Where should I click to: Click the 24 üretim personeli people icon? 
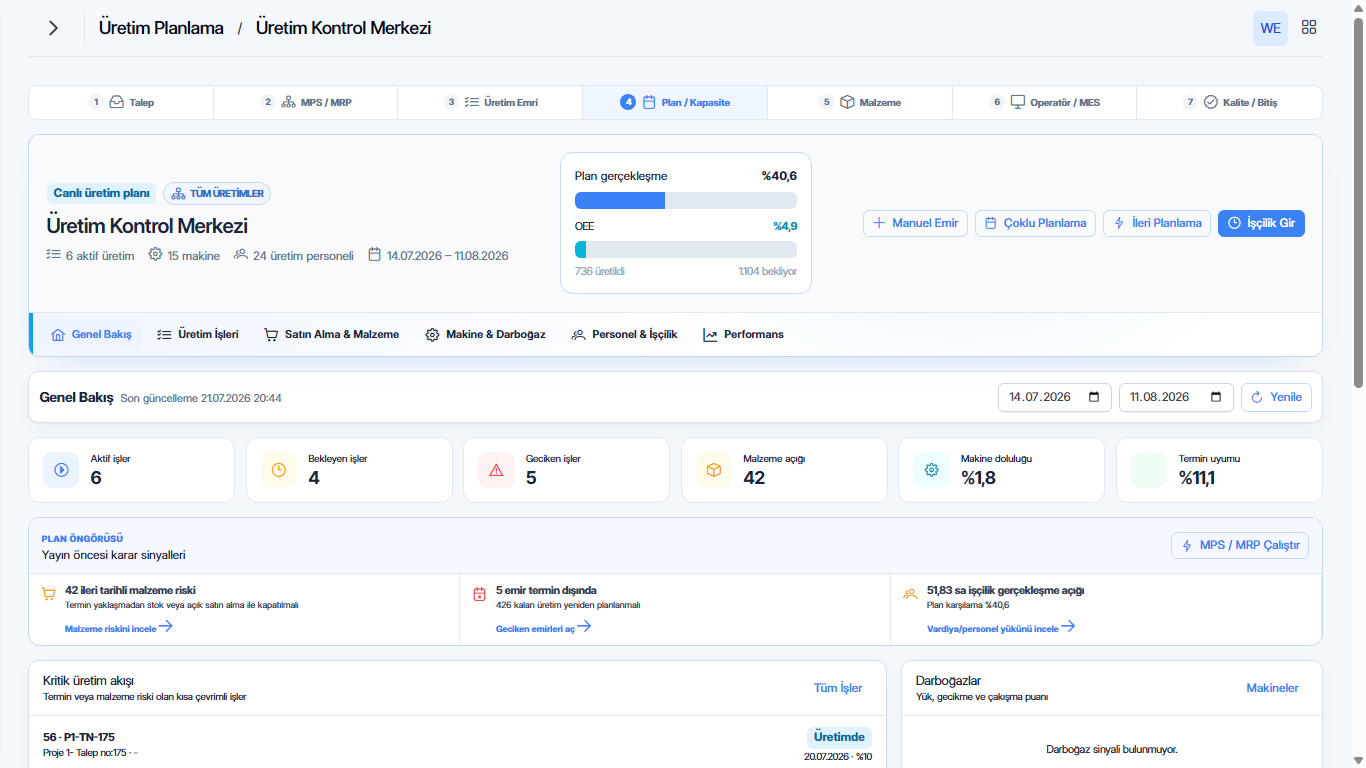pos(240,255)
